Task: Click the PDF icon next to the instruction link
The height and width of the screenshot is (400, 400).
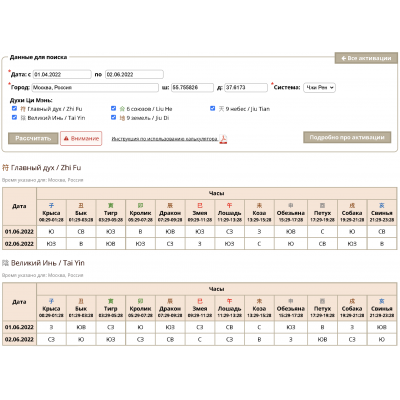Action: [x=223, y=139]
